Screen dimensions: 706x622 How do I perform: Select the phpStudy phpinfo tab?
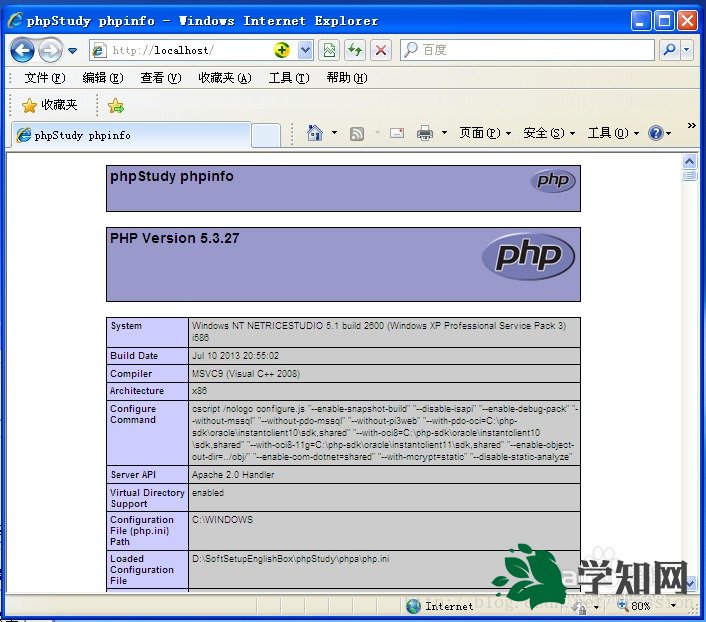(x=131, y=135)
